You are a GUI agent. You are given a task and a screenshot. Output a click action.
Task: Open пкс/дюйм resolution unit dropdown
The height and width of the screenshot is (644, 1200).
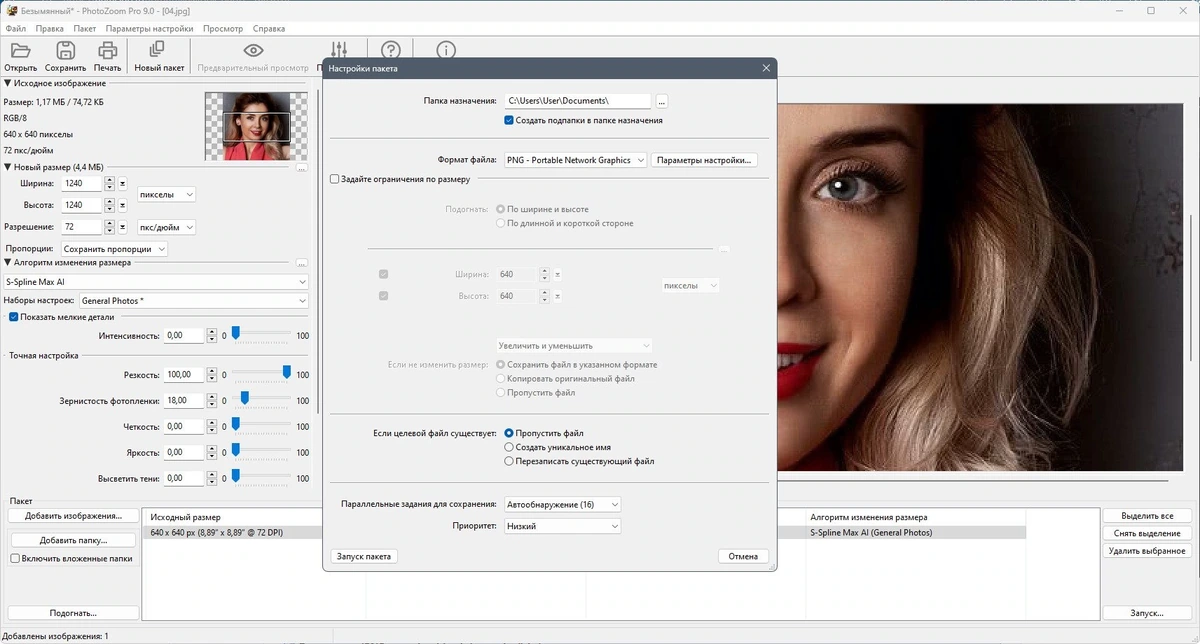coord(165,227)
